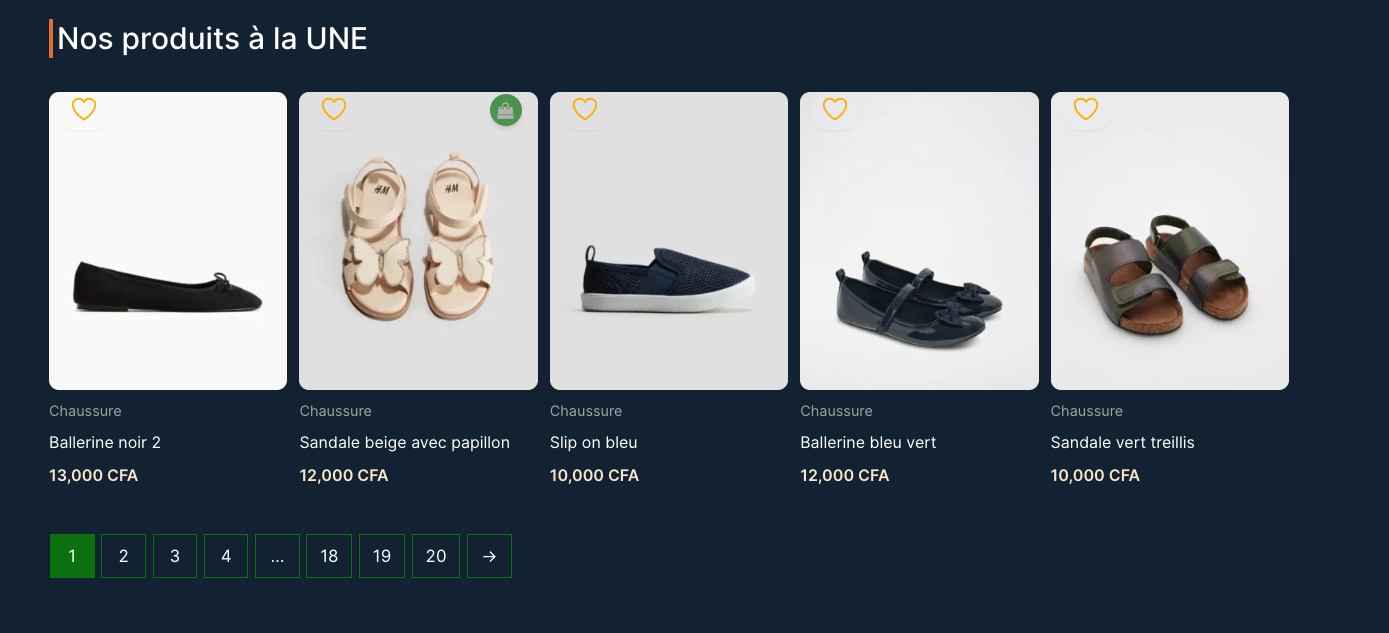The height and width of the screenshot is (633, 1389).
Task: Toggle heart icon on Ballerine bleu vert
Action: (x=835, y=109)
